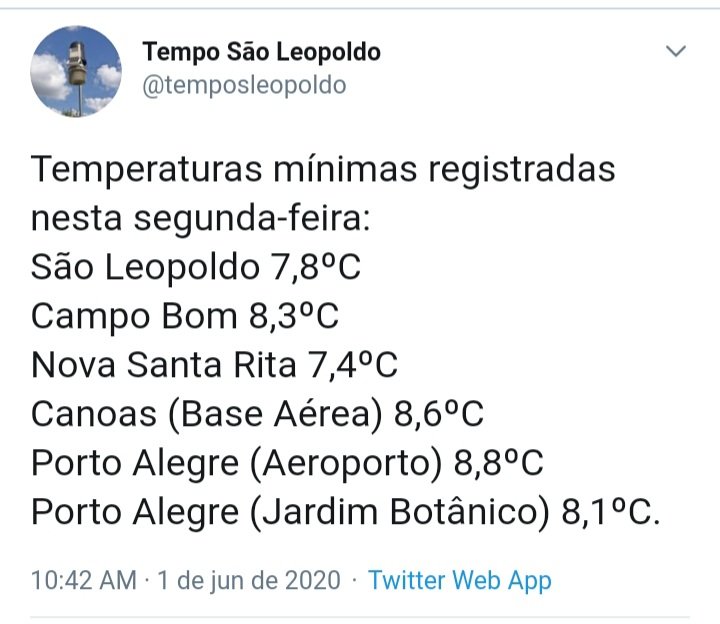Click the text Temperaturas mínimas registradas
720x624 pixels.
[323, 170]
